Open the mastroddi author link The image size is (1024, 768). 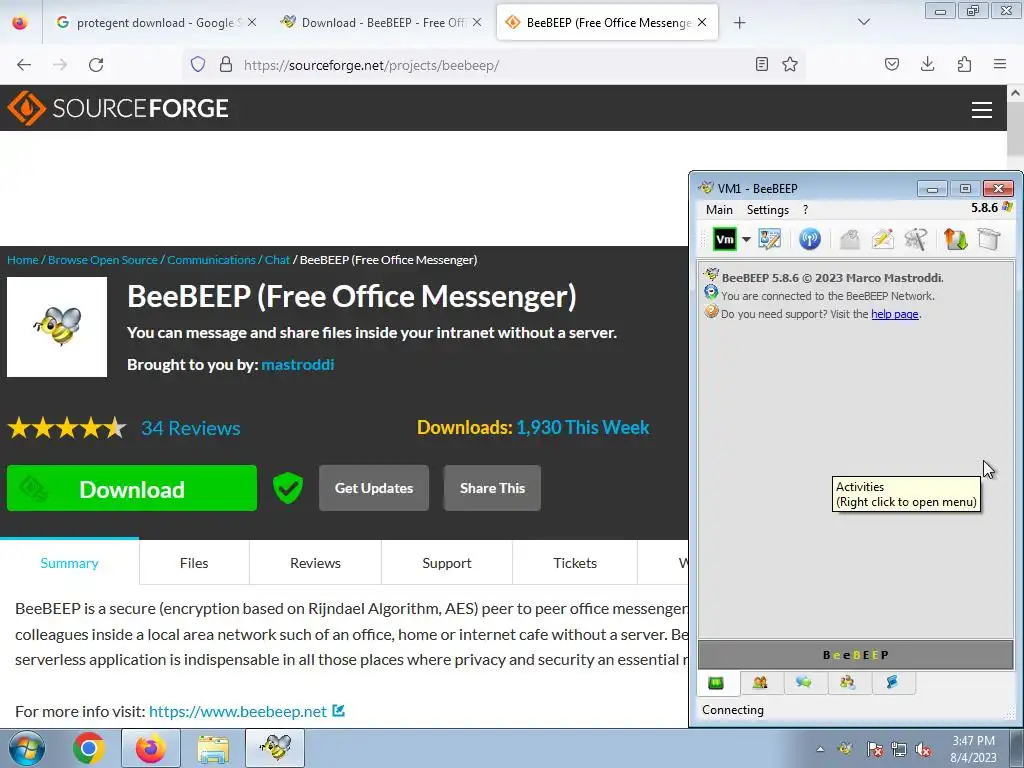[x=298, y=364]
